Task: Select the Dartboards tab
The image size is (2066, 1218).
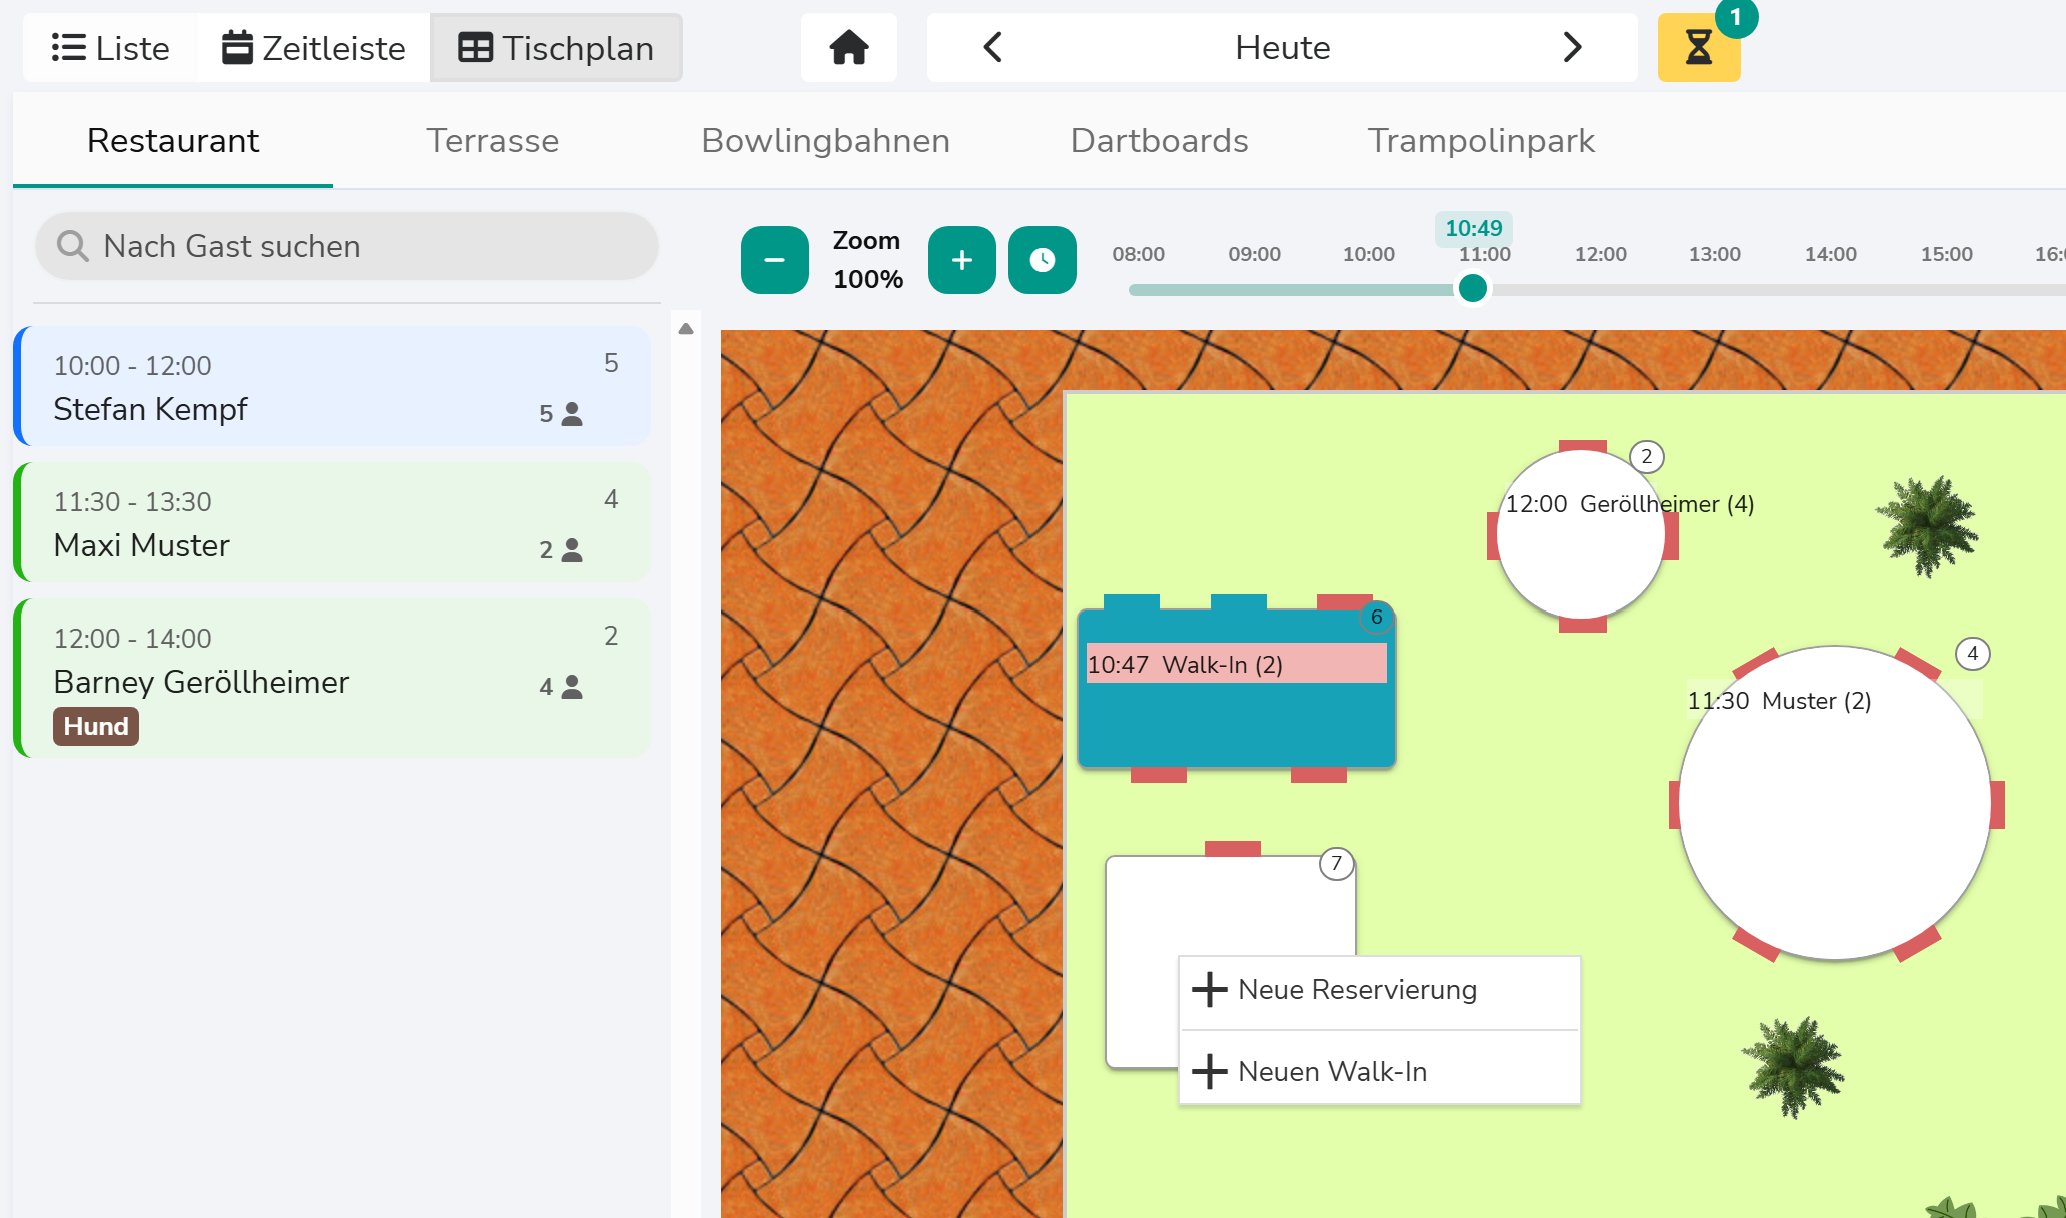Action: (1159, 141)
